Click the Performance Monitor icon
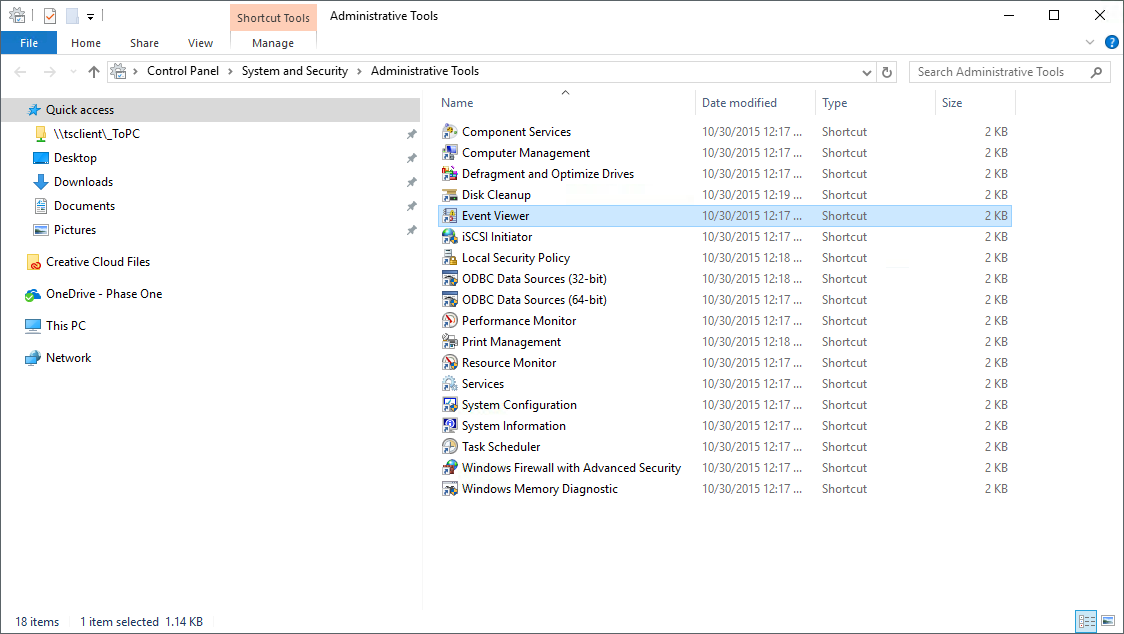 (x=449, y=321)
